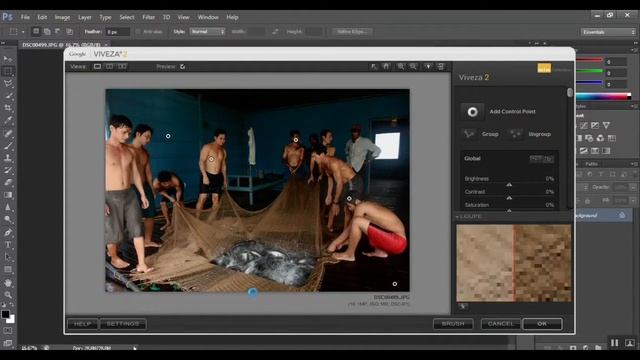This screenshot has width=640, height=360.
Task: Click Intersect with selection icon in options bar
Action: (x=69, y=31)
